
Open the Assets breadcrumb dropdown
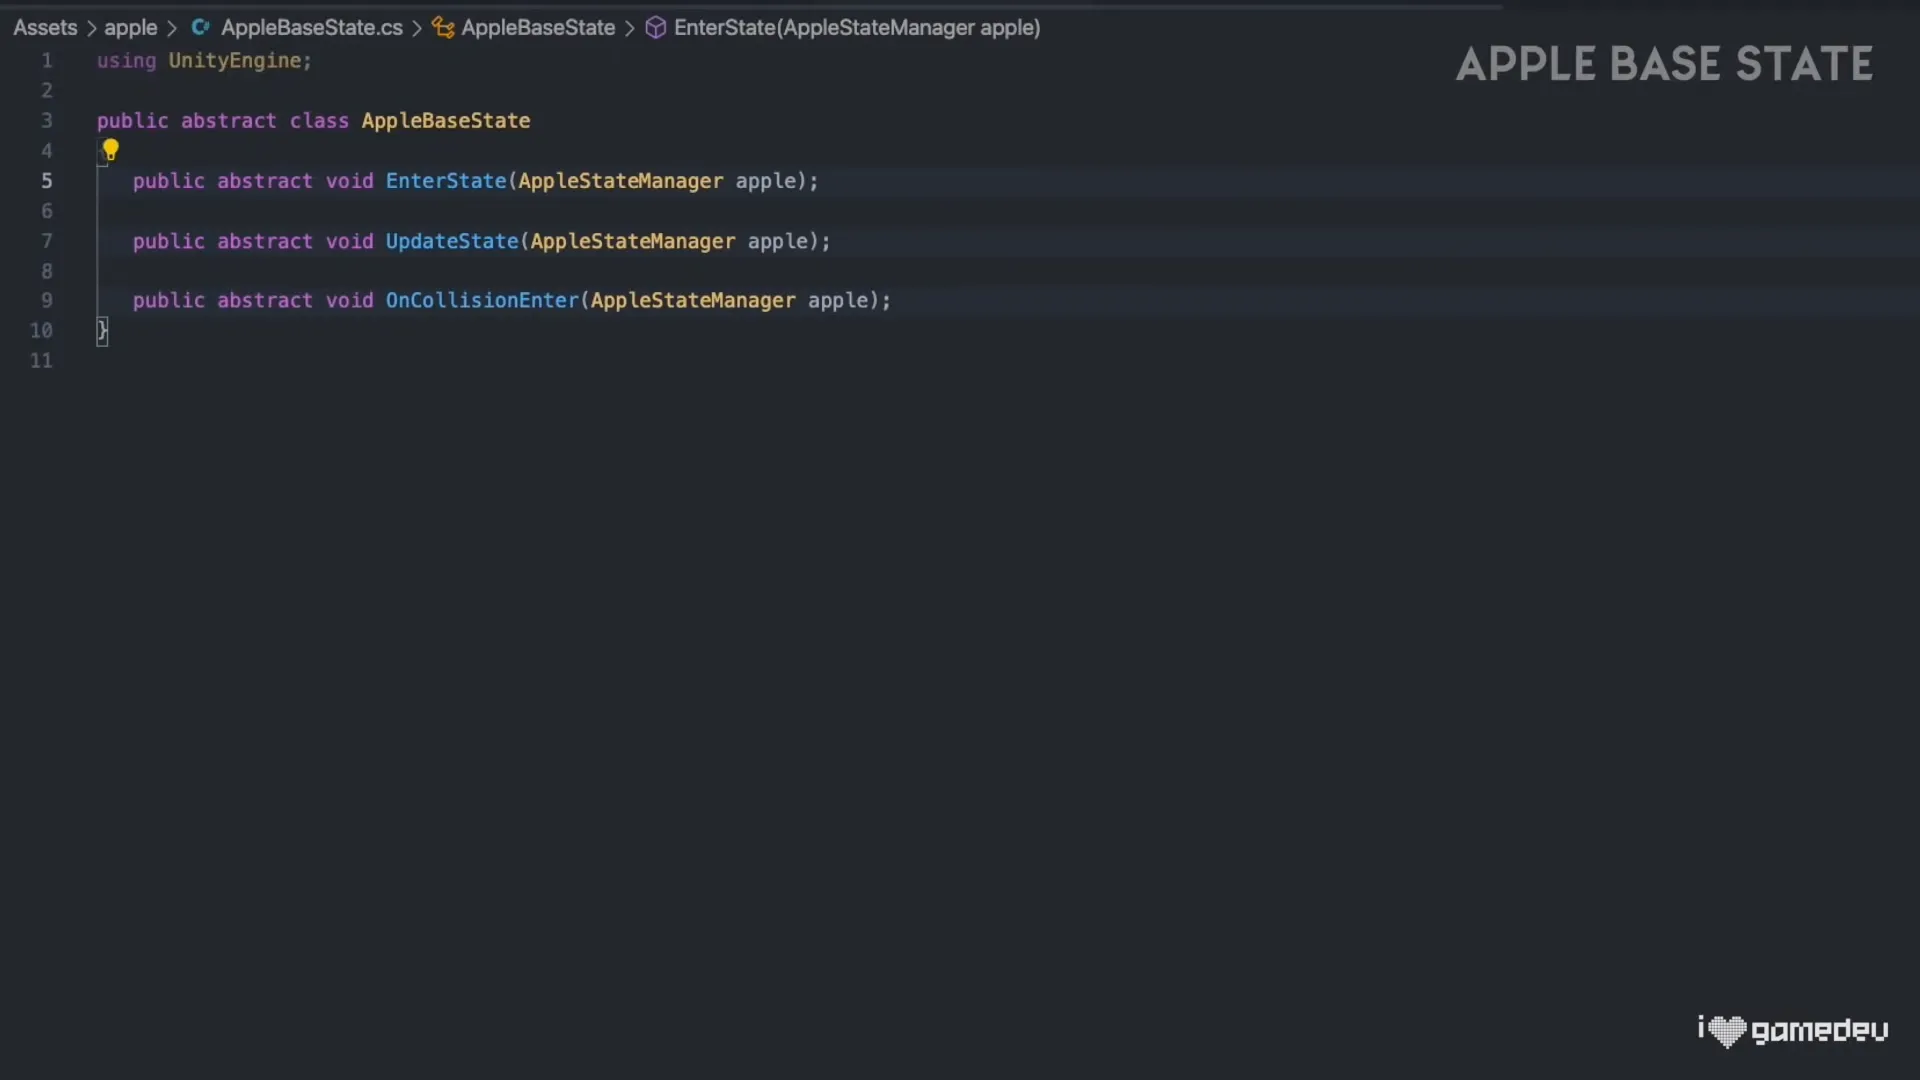(44, 27)
